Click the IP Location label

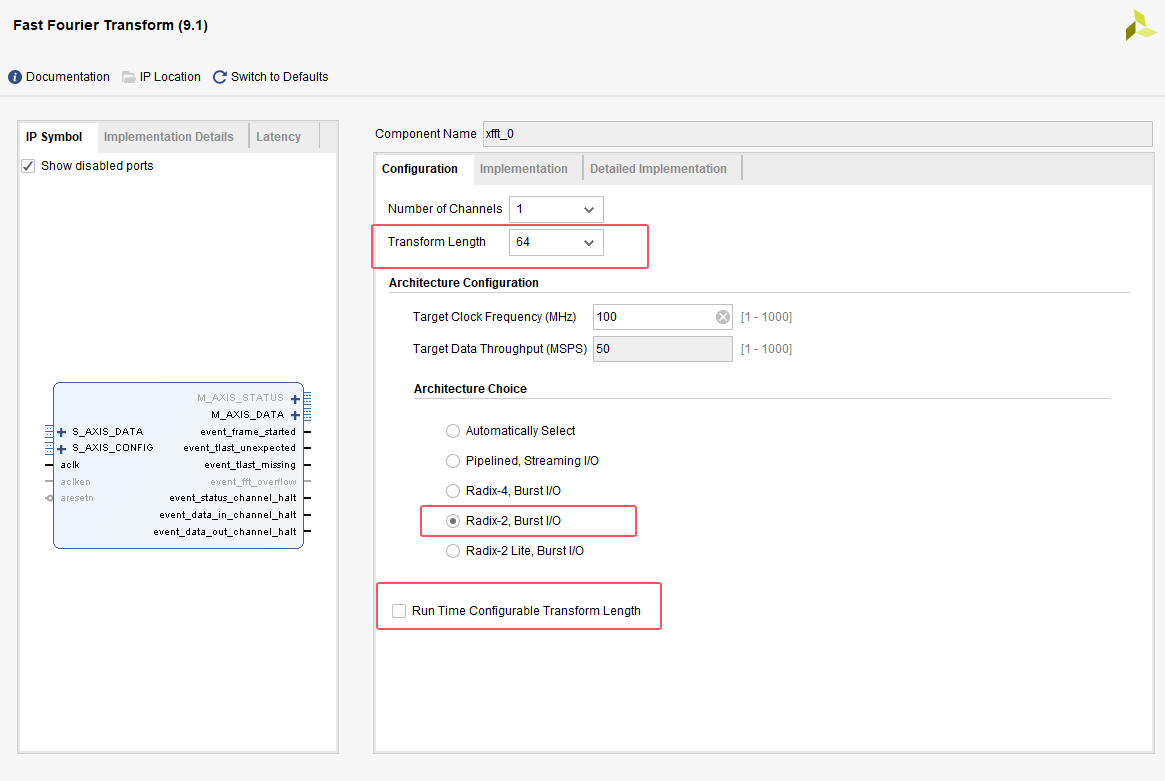(x=170, y=77)
